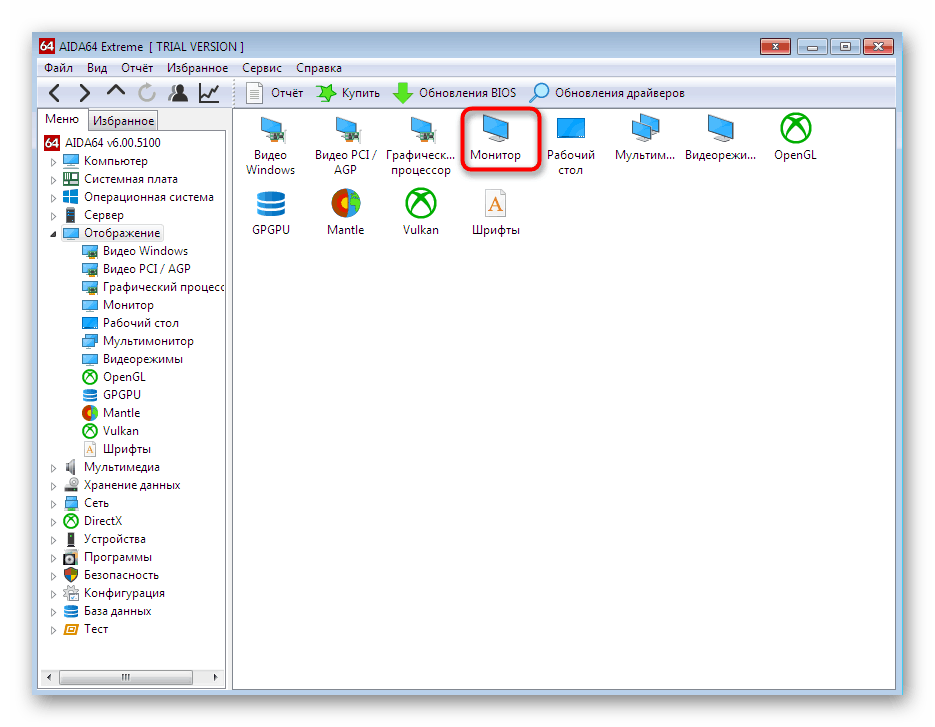This screenshot has height=727, width=935.
Task: Select Vulkan in the tree
Action: point(110,431)
